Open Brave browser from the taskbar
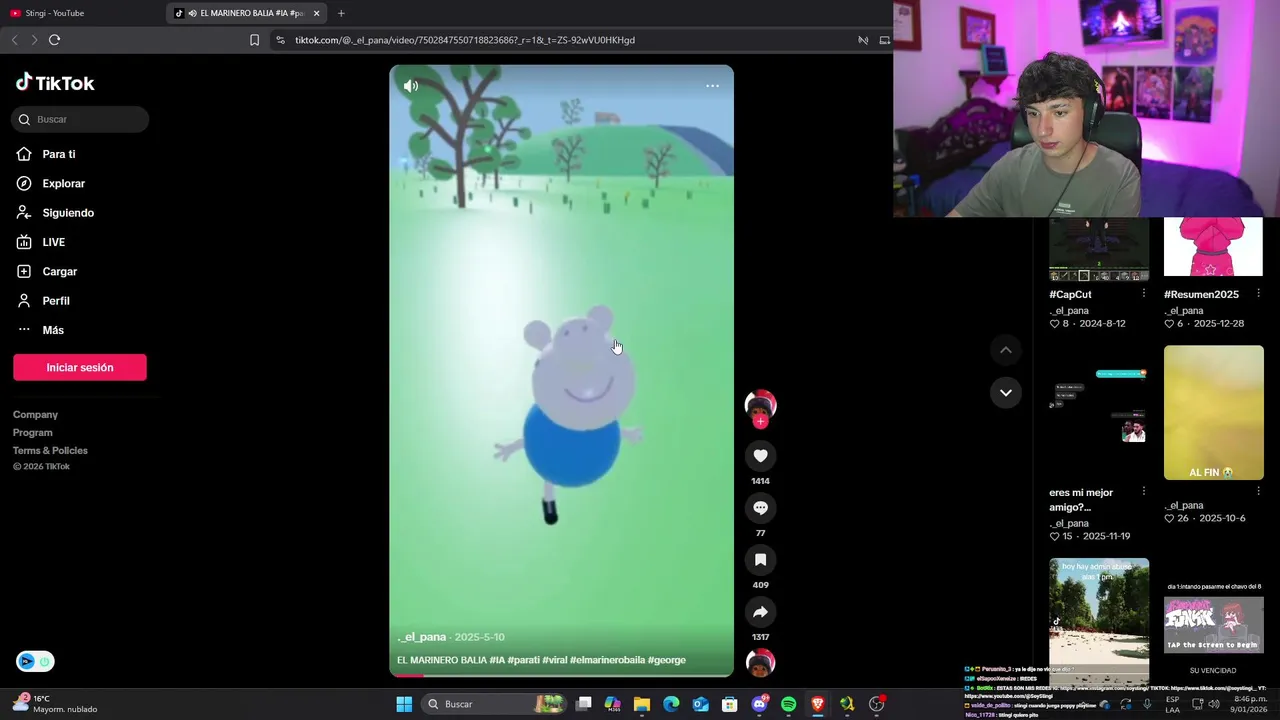Screen dimensions: 1280x720 (x=818, y=704)
